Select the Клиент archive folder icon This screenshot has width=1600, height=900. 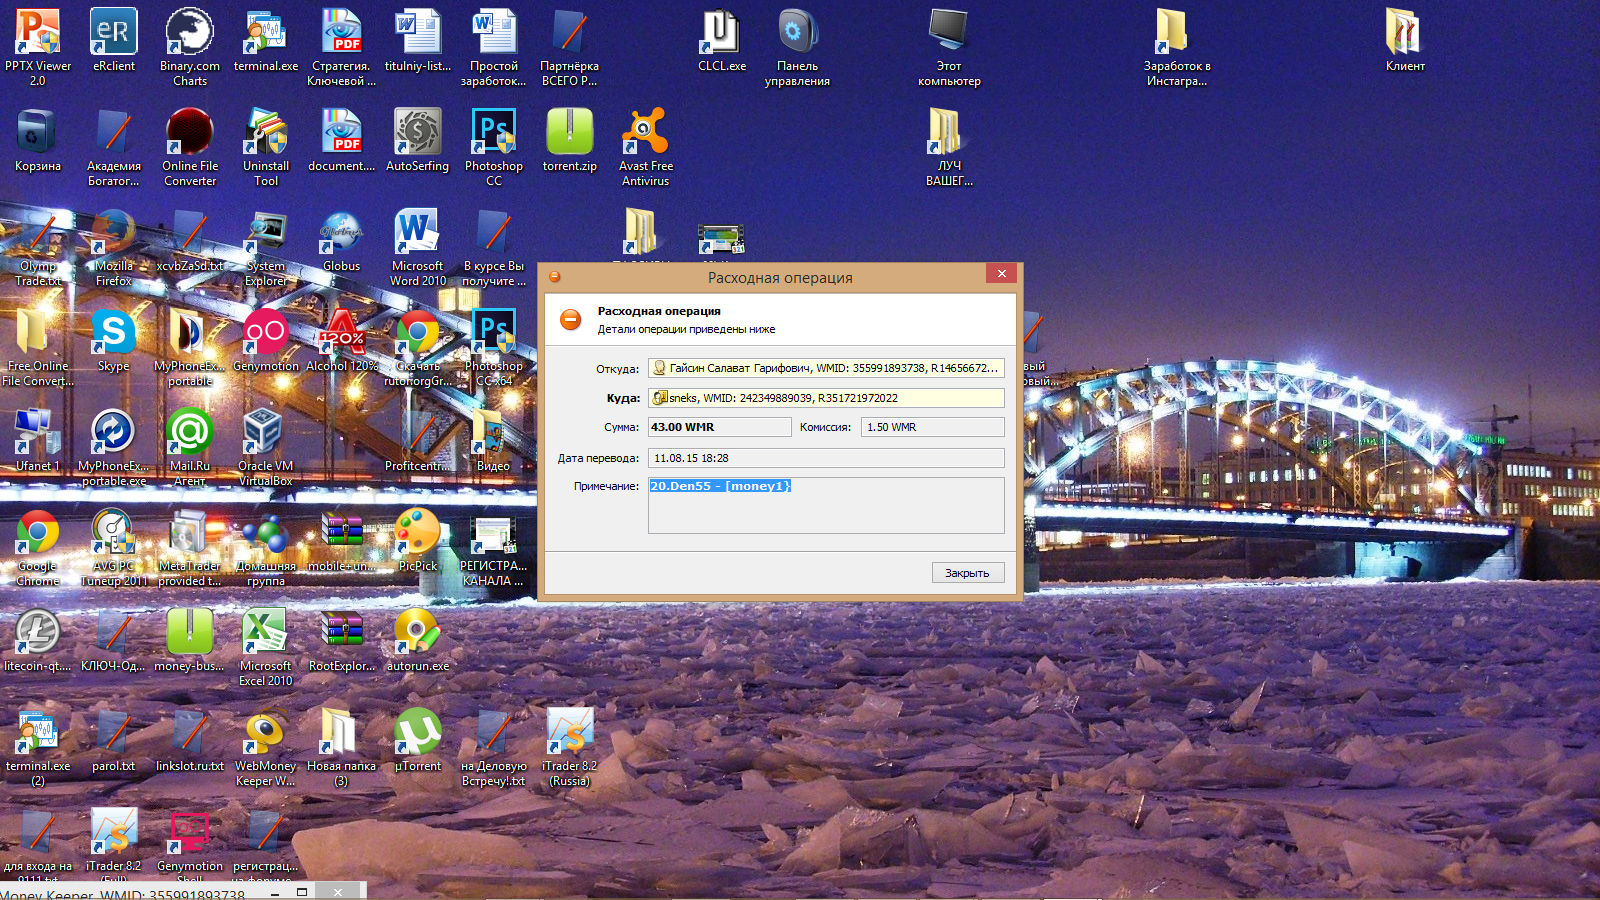pos(1405,40)
